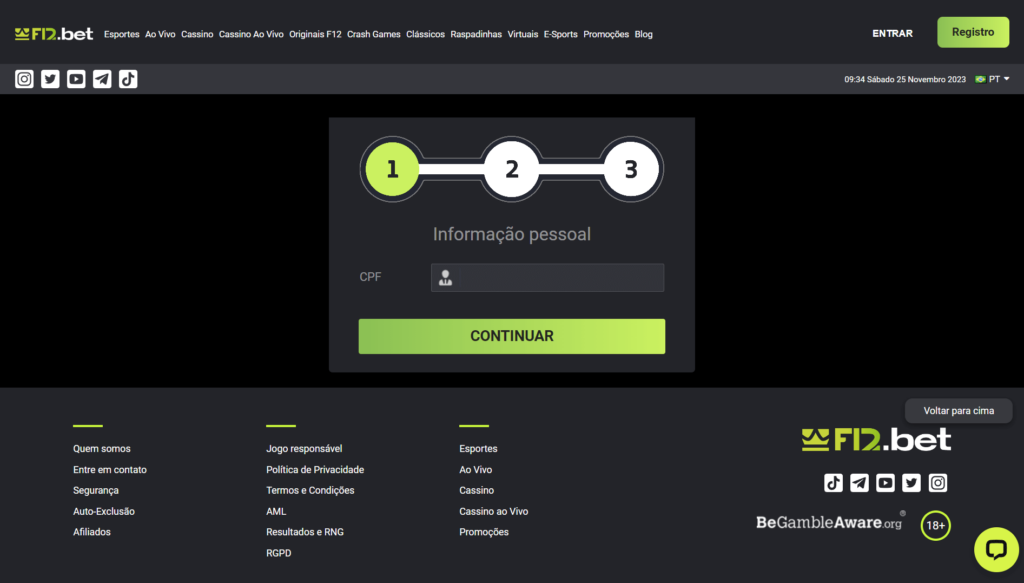Open Telegram icon in top social bar
Image resolution: width=1024 pixels, height=583 pixels.
(102, 79)
